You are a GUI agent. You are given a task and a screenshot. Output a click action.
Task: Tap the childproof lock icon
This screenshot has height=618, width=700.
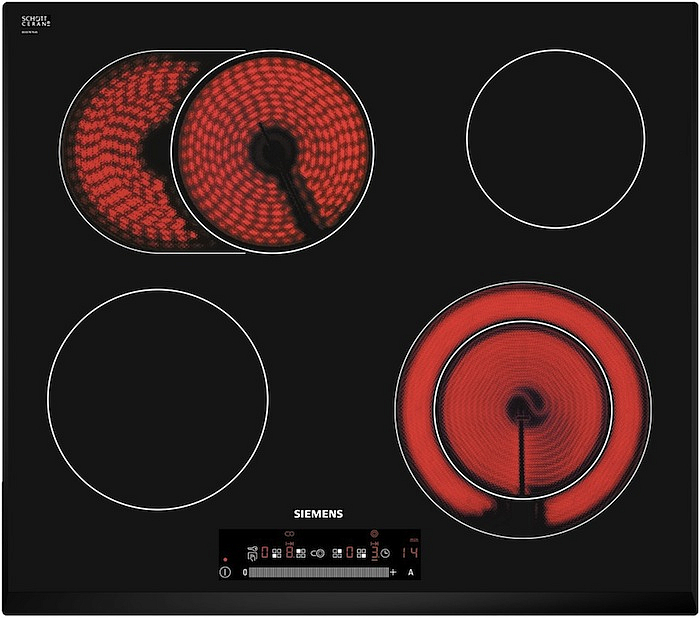251,553
